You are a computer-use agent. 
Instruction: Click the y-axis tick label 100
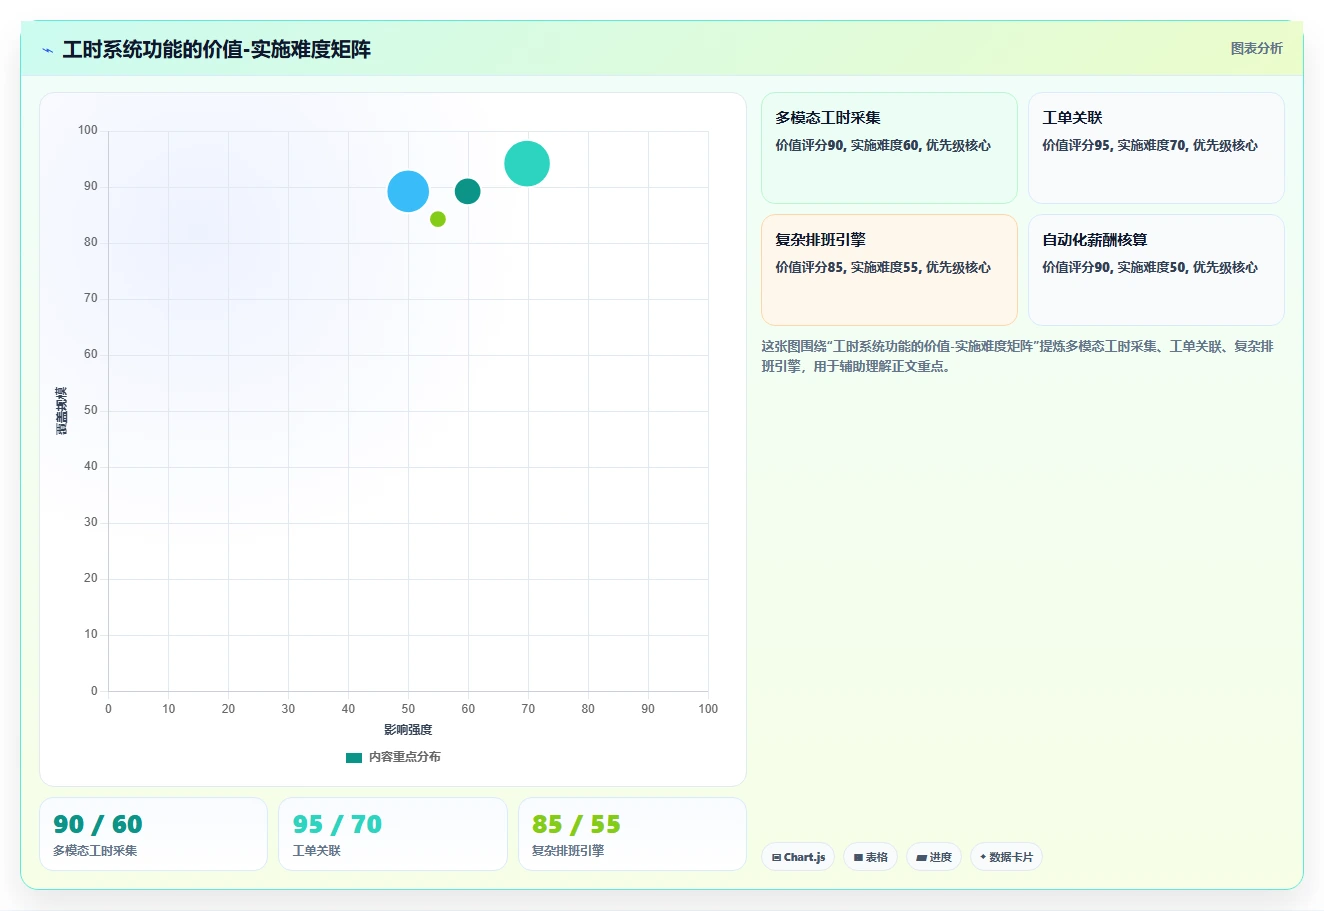88,130
